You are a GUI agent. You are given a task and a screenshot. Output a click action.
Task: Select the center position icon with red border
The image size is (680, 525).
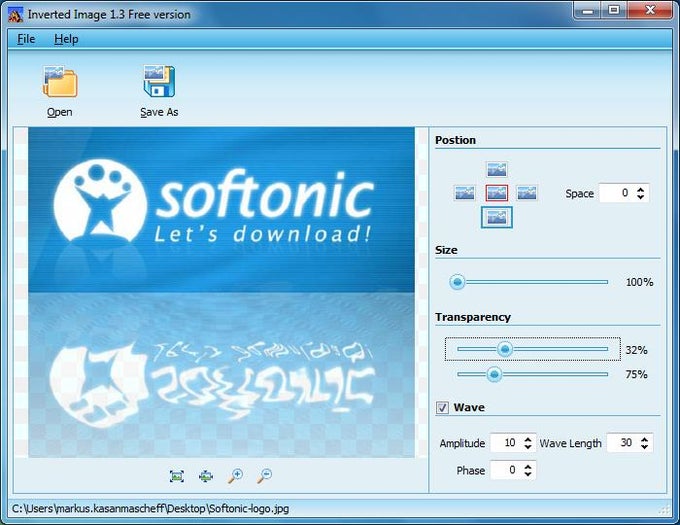click(497, 192)
